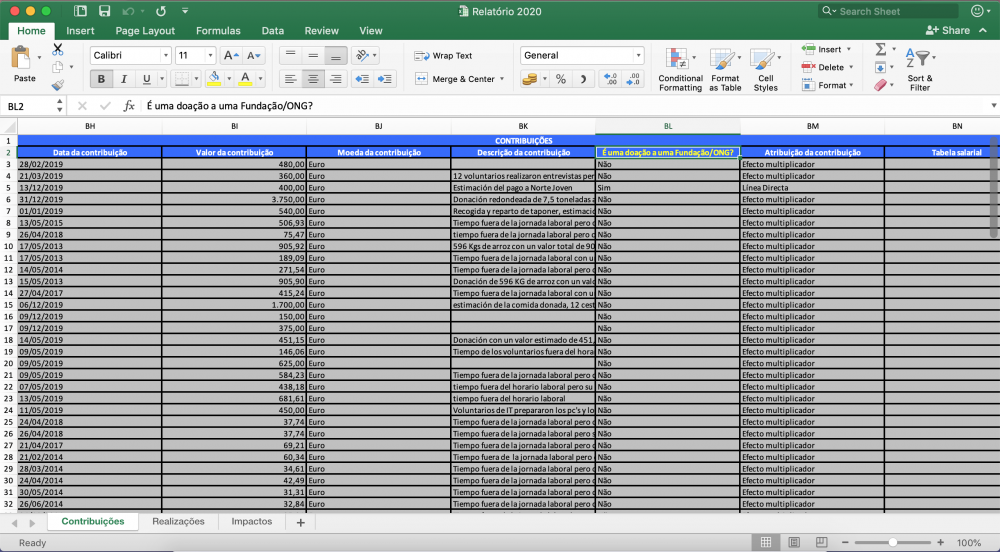Click the Cut scissors icon
Screen dimensions: 1000x552
57,49
